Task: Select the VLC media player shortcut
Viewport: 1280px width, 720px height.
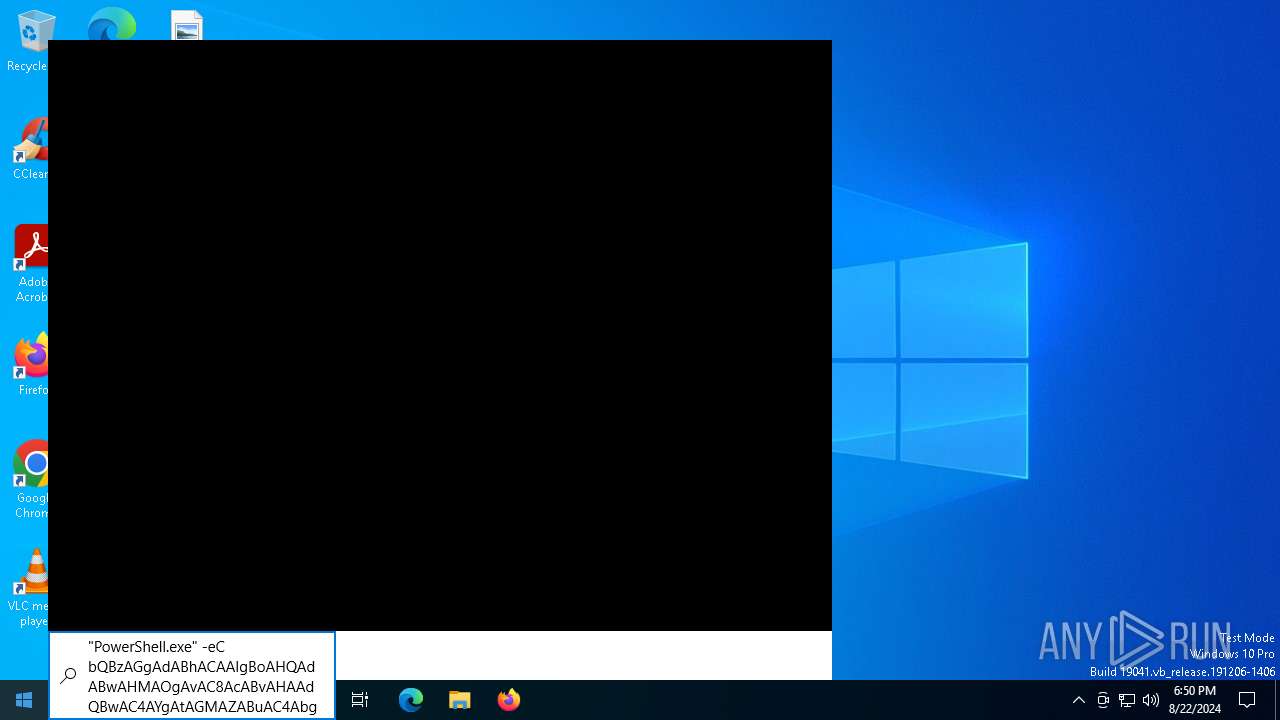Action: coord(29,588)
